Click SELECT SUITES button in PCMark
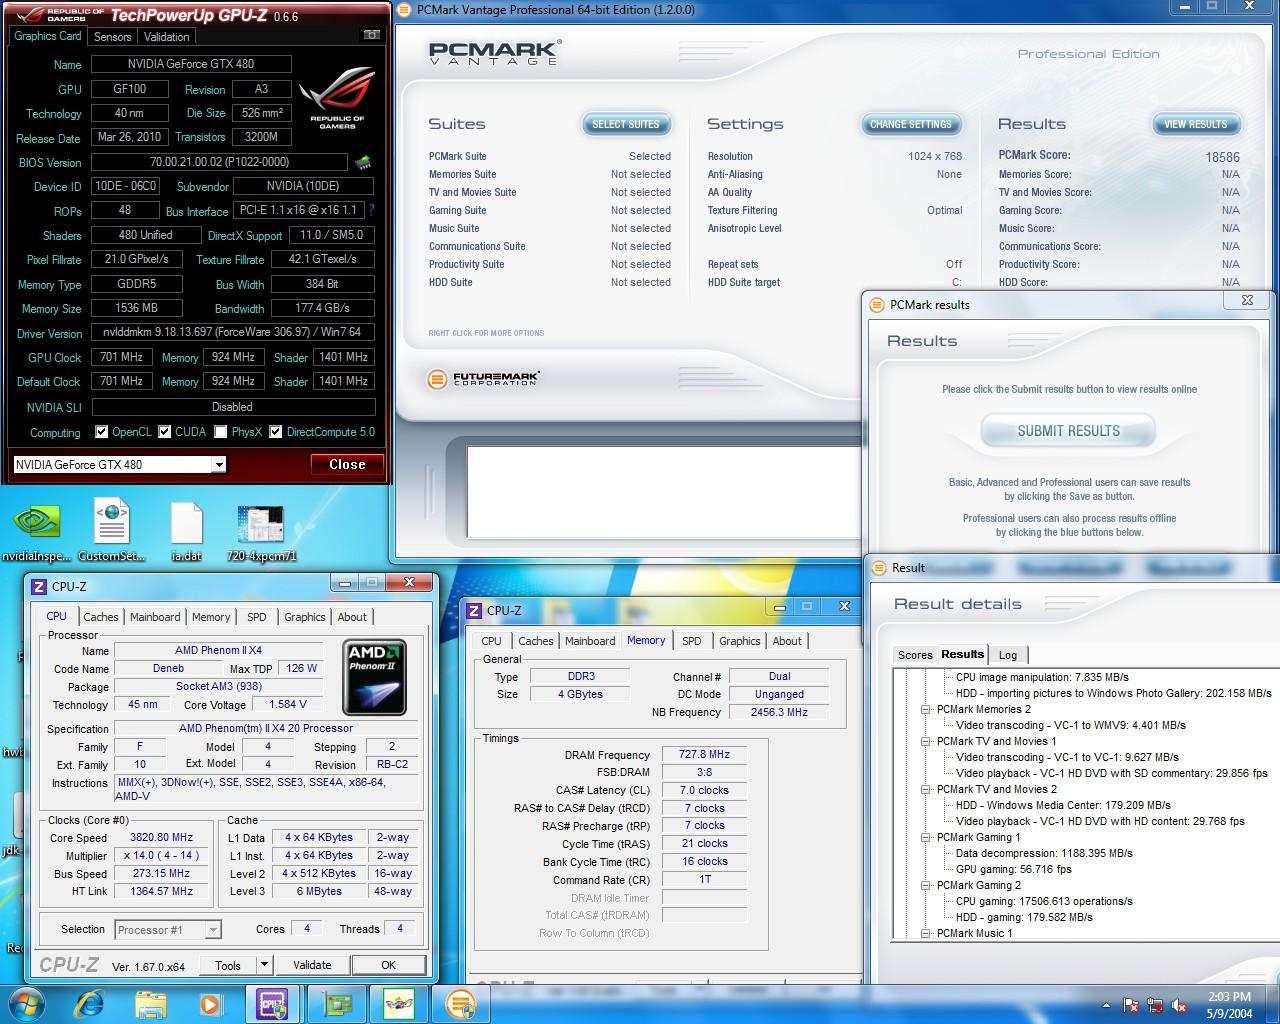The image size is (1280, 1024). 626,124
